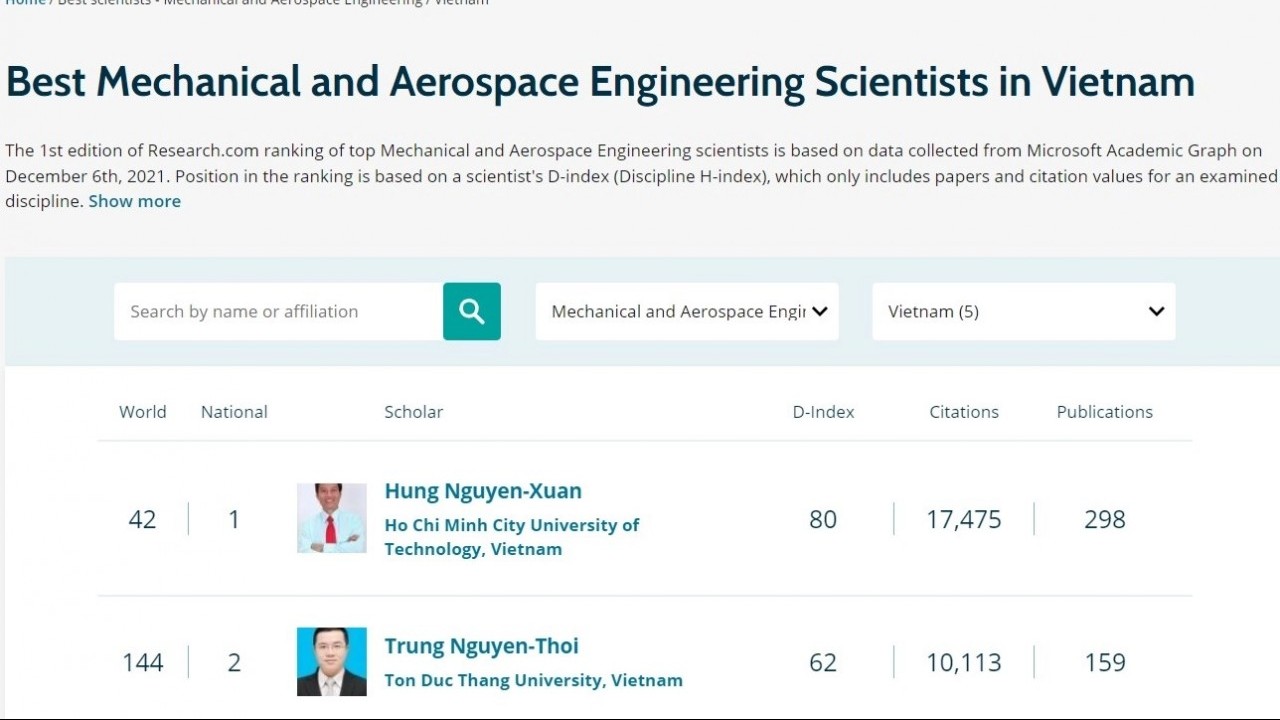Click the Vietnam breadcrumb entry
Viewport: 1280px width, 720px height.
click(460, 3)
